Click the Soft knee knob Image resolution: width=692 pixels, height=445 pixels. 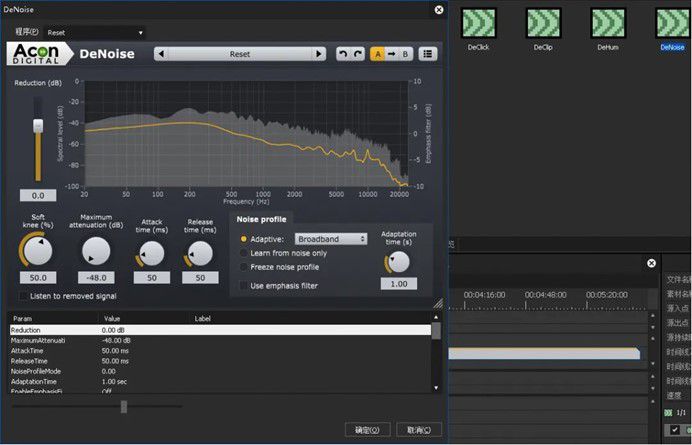[38, 250]
